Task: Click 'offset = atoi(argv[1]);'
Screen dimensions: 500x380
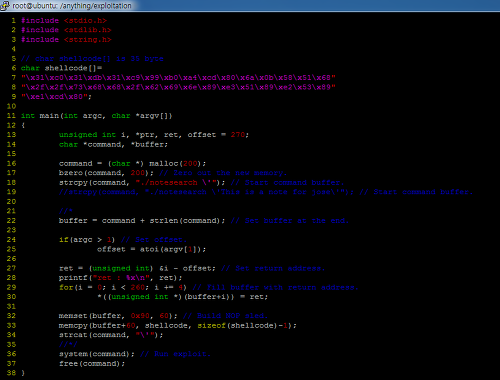Action: click(x=152, y=249)
